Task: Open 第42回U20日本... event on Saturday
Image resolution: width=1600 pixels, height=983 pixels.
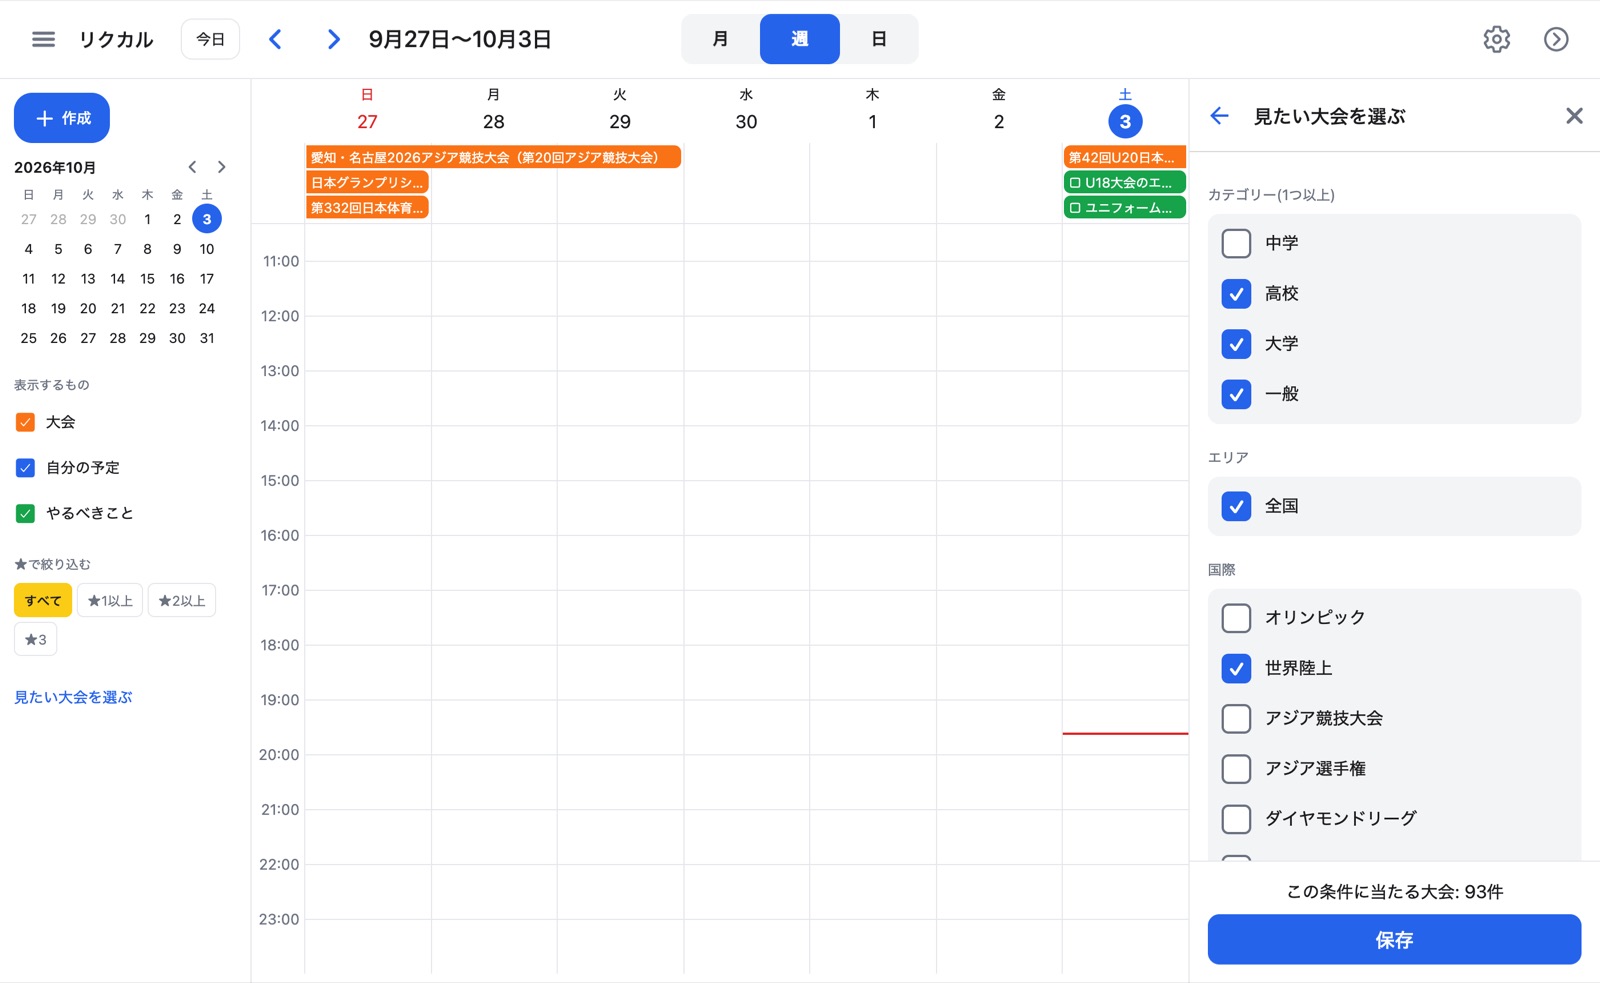Action: 1125,157
